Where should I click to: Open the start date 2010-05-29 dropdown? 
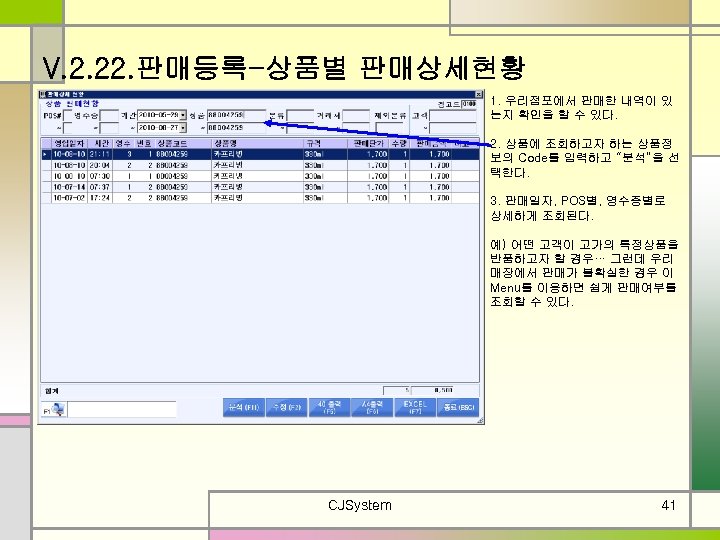tap(183, 115)
